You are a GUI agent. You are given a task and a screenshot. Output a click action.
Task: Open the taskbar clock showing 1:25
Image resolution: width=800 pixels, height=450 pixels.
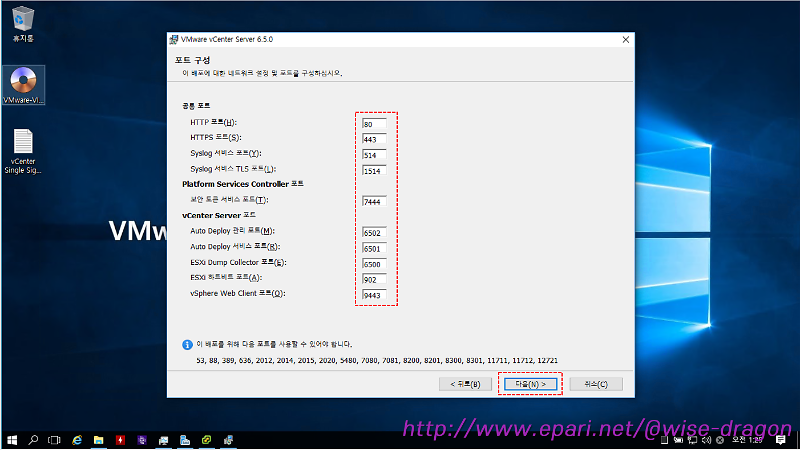[747, 440]
